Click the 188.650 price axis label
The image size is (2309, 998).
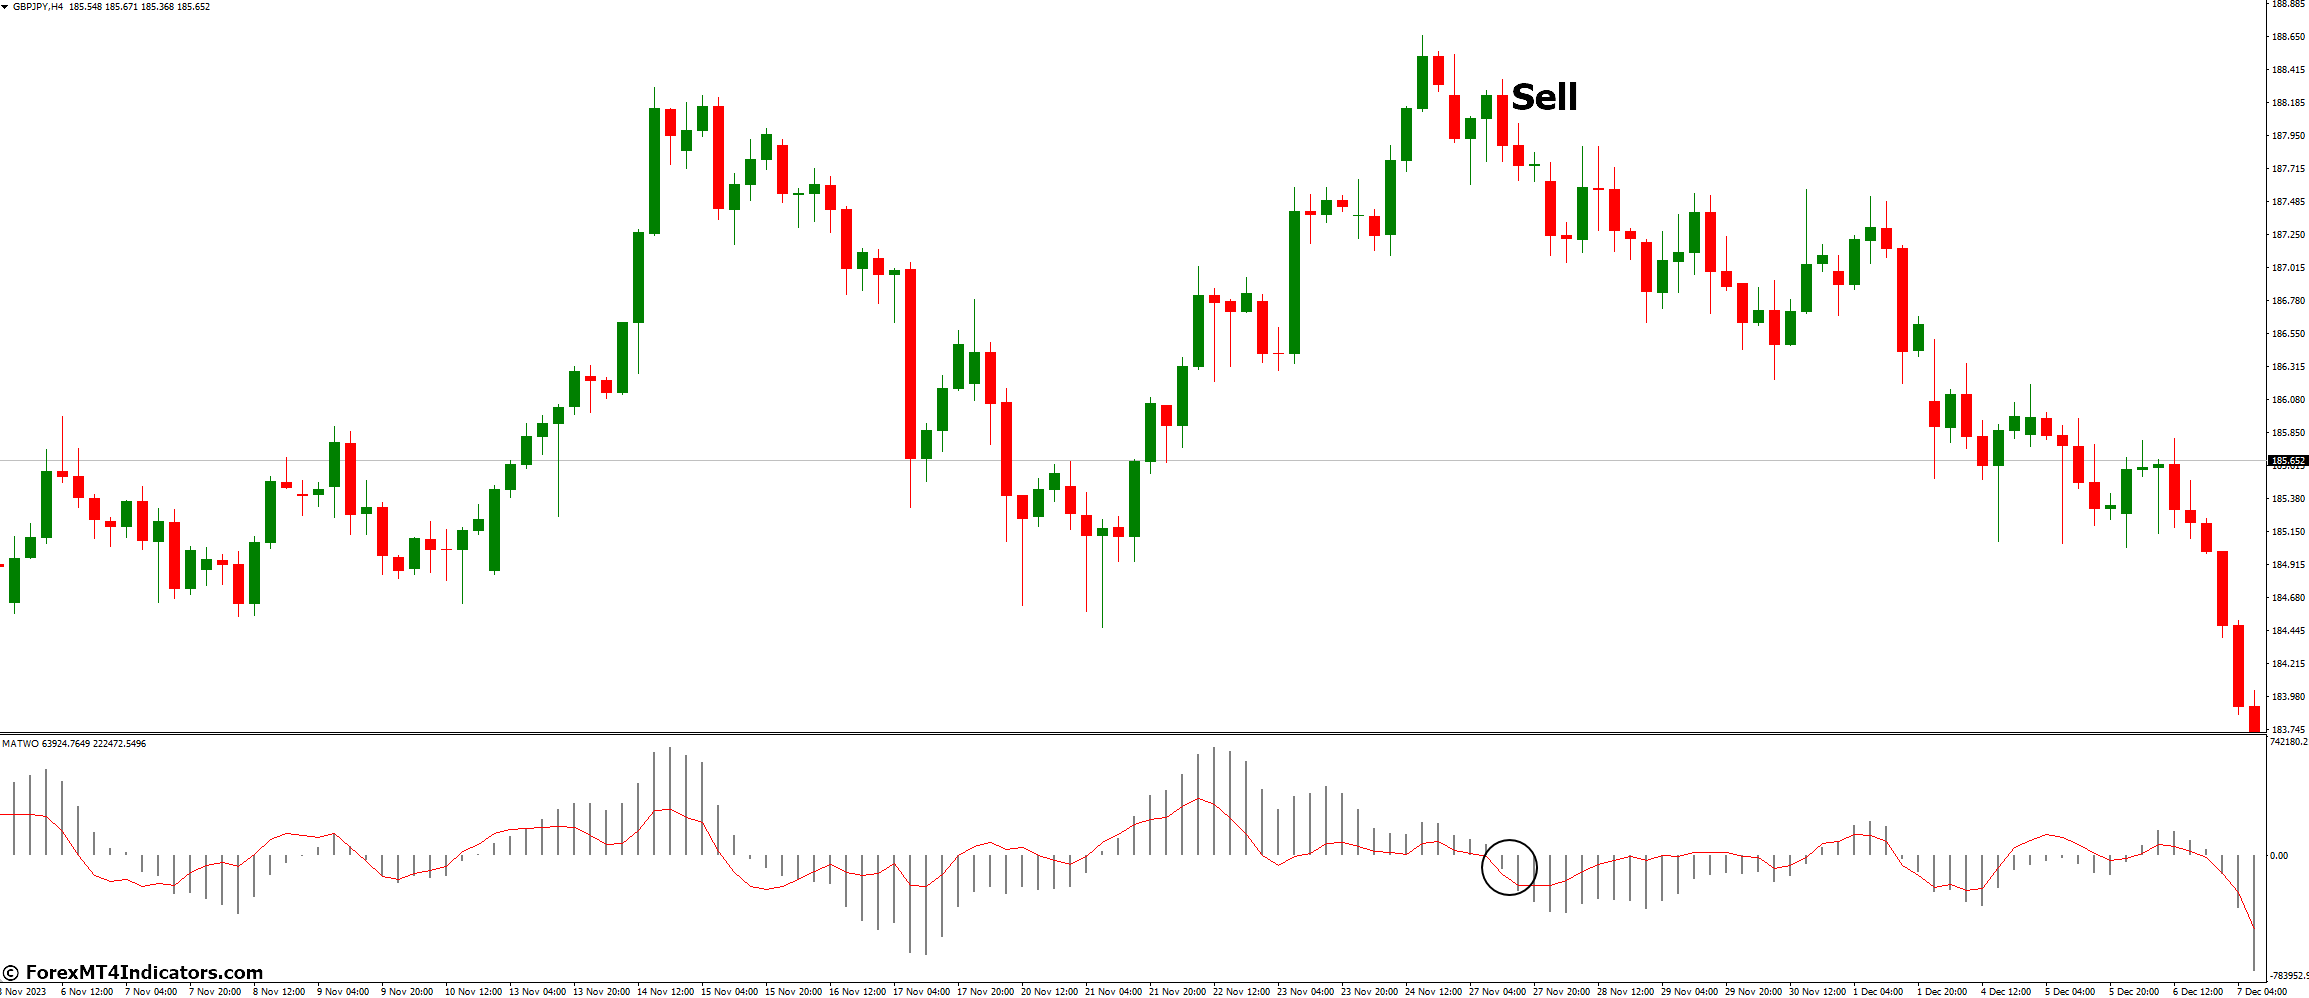tap(2288, 37)
